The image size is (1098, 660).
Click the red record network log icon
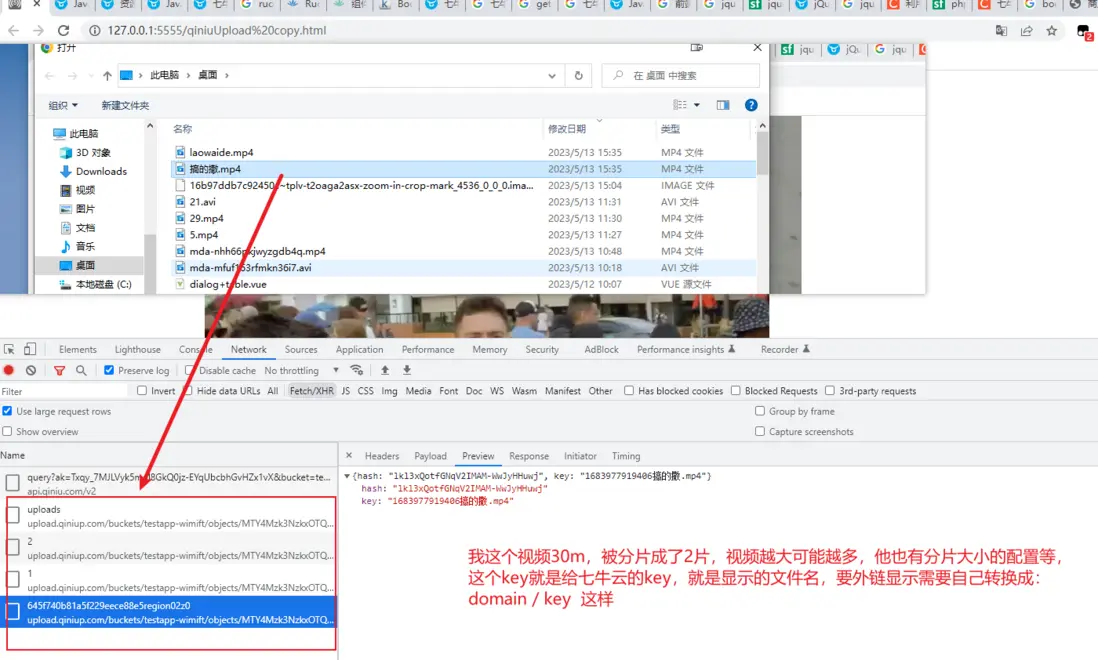(x=9, y=370)
